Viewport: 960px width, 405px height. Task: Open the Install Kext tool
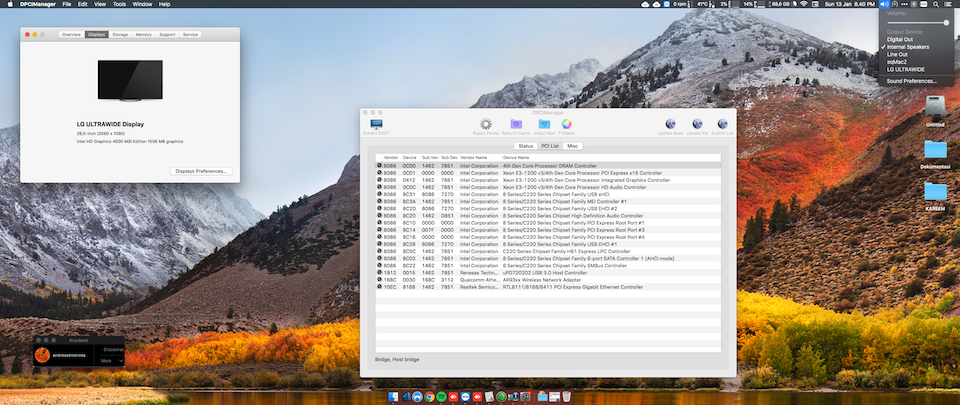click(x=544, y=124)
